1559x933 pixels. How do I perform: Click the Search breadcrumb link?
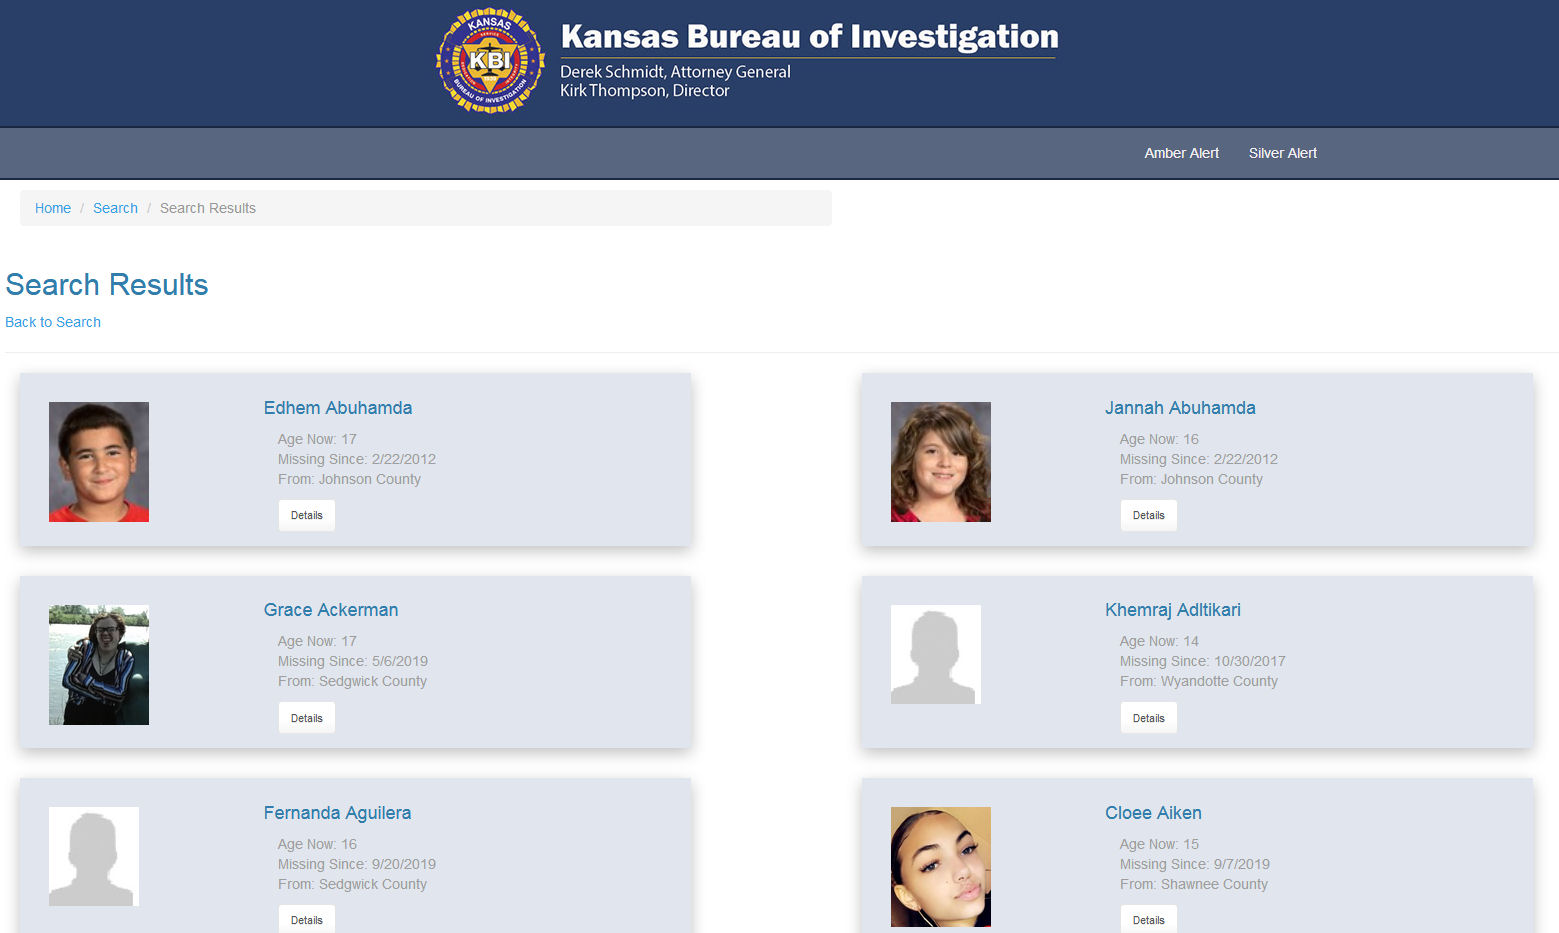tap(115, 208)
